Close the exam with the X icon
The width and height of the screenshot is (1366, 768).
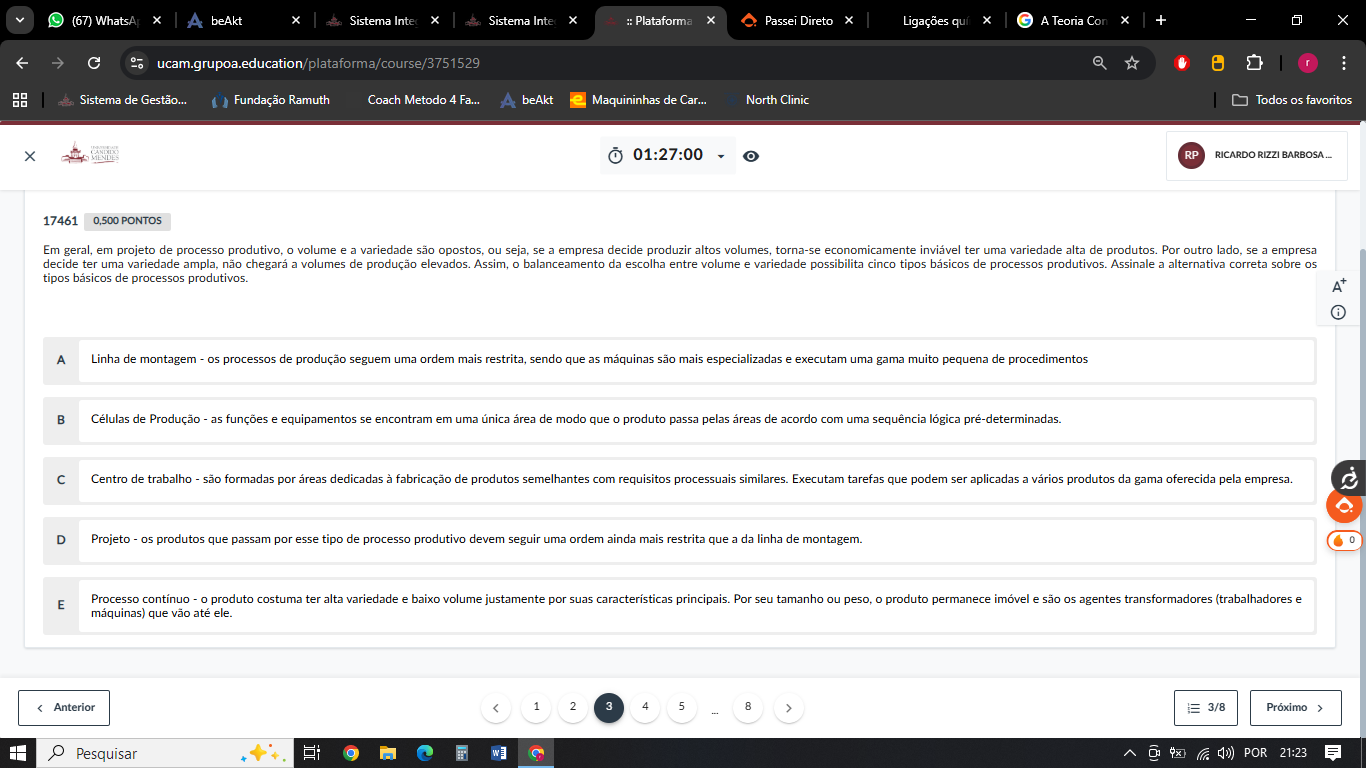(30, 156)
